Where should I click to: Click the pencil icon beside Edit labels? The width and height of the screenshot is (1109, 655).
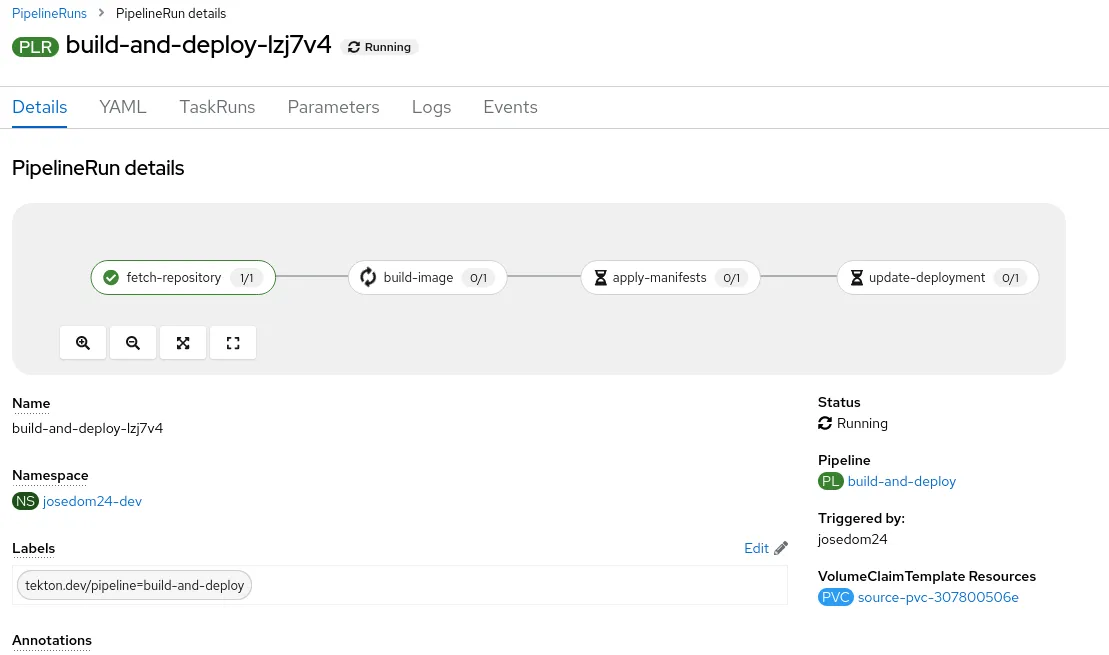[781, 548]
